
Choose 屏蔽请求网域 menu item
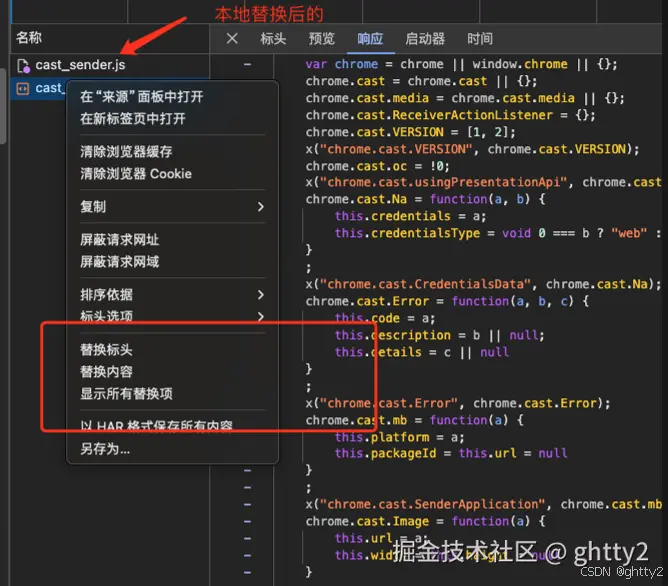click(x=119, y=261)
